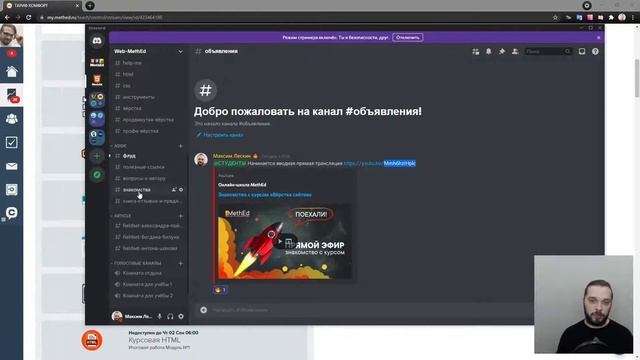Click the Add a Server plus icon
This screenshot has width=640, height=360.
pyautogui.click(x=97, y=156)
